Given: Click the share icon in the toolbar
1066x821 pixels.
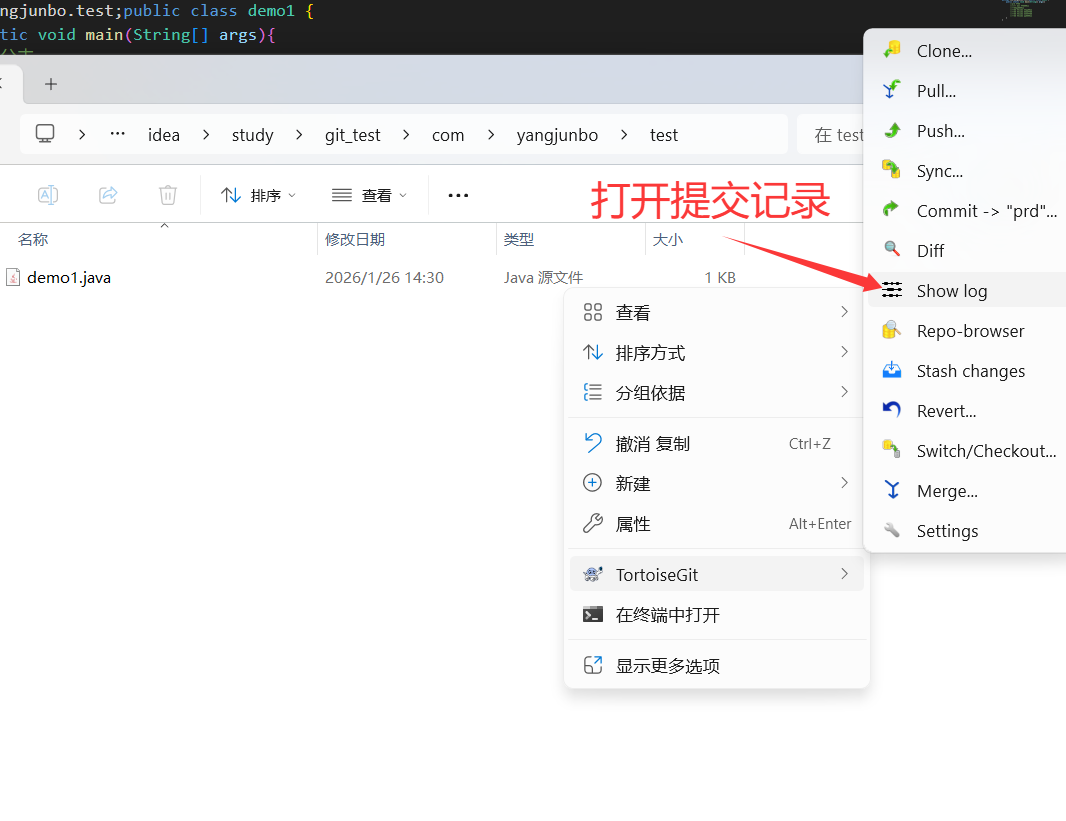Looking at the screenshot, I should coord(108,195).
